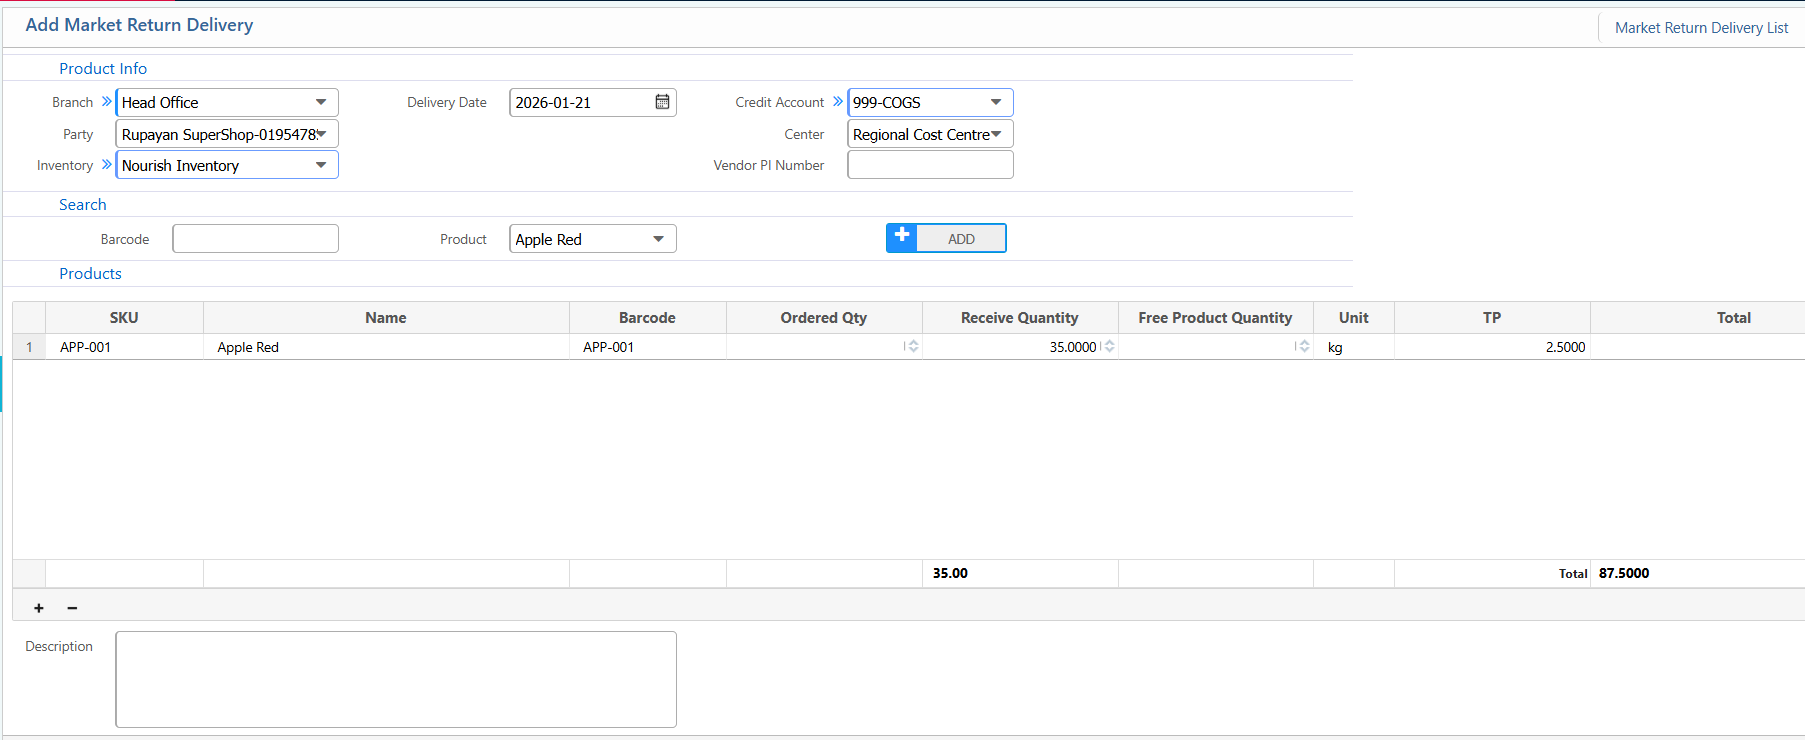This screenshot has height=740, width=1805.
Task: Focus the Vendor PI Number input field
Action: tap(930, 165)
